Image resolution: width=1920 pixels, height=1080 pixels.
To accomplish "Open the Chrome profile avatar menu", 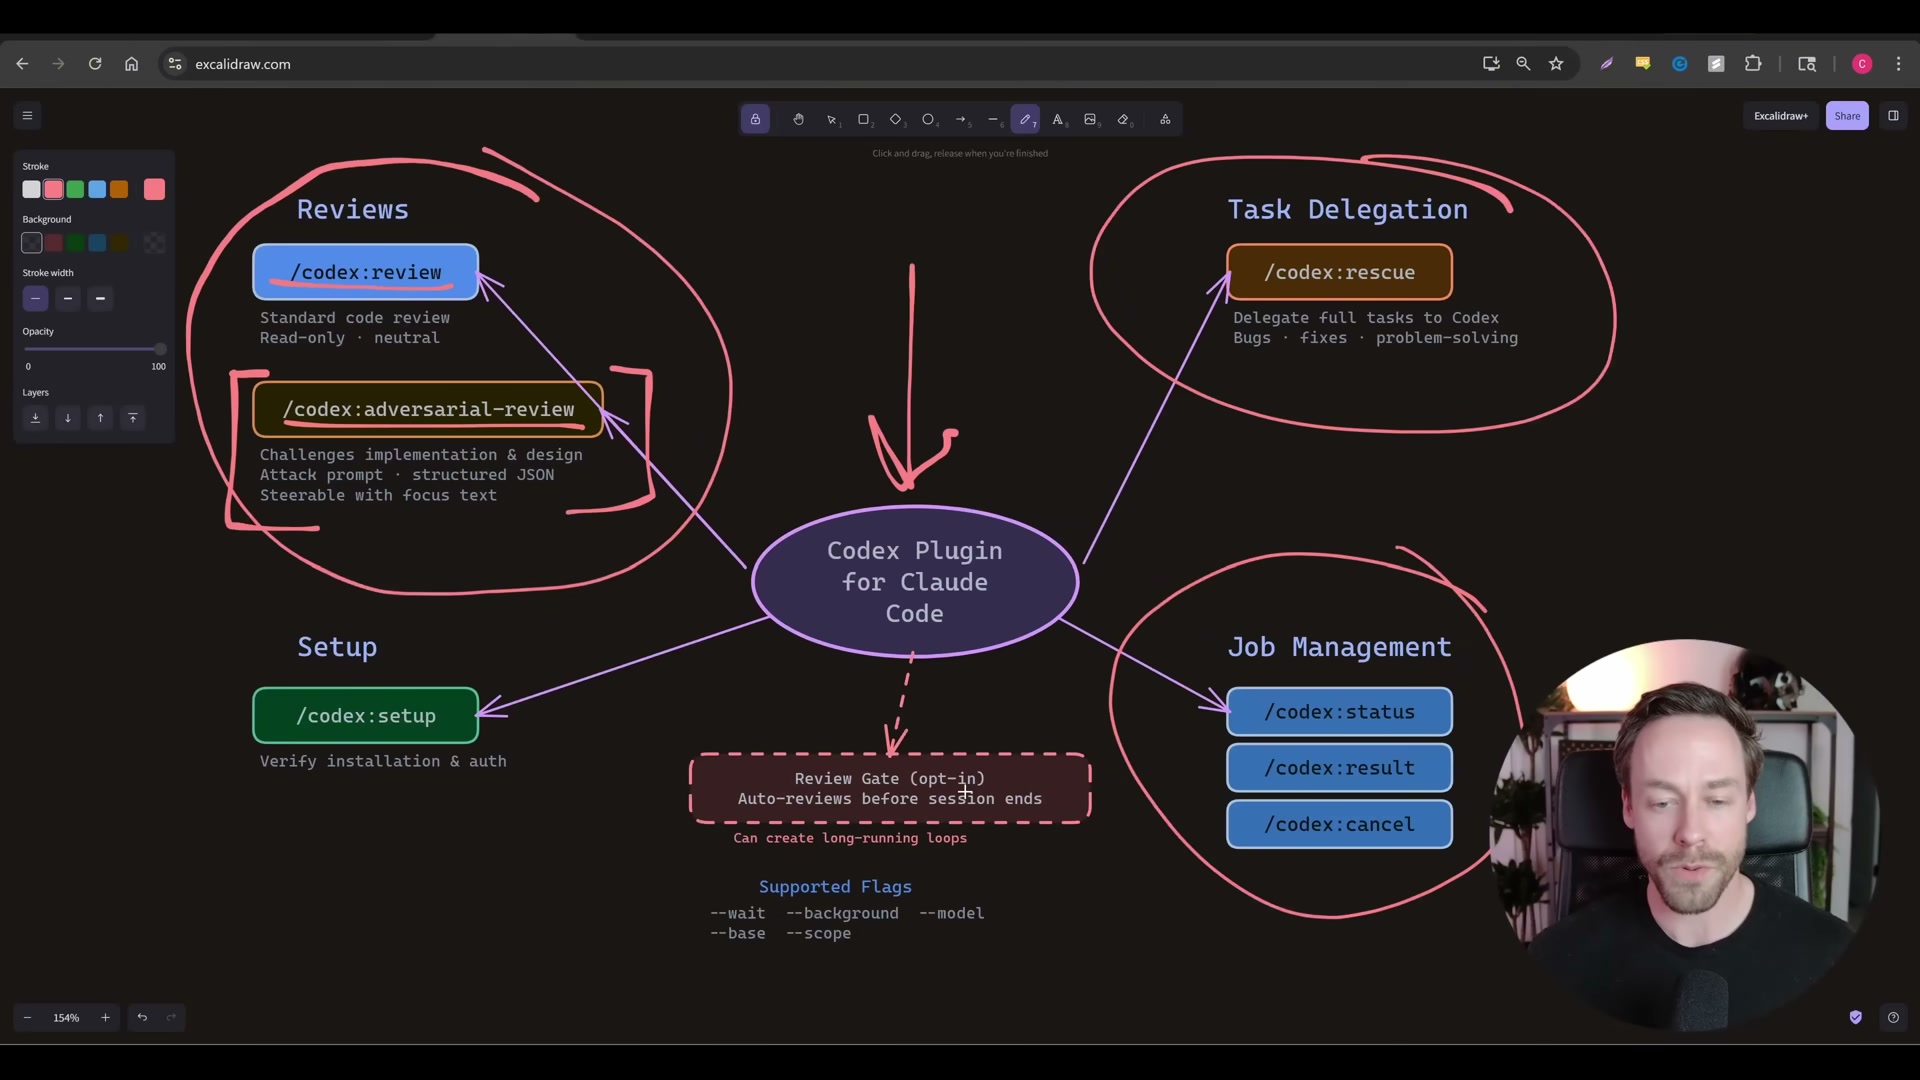I will [x=1862, y=64].
